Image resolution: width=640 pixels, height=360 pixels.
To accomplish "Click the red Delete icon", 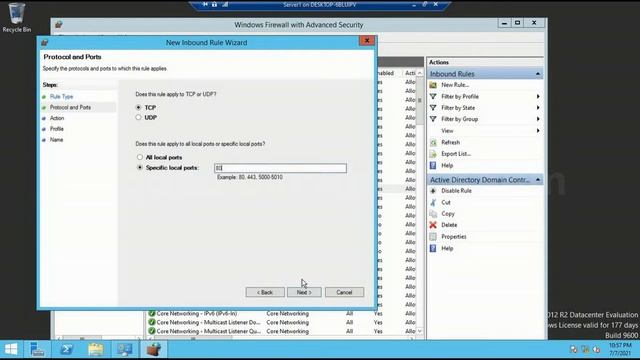I will [x=433, y=225].
